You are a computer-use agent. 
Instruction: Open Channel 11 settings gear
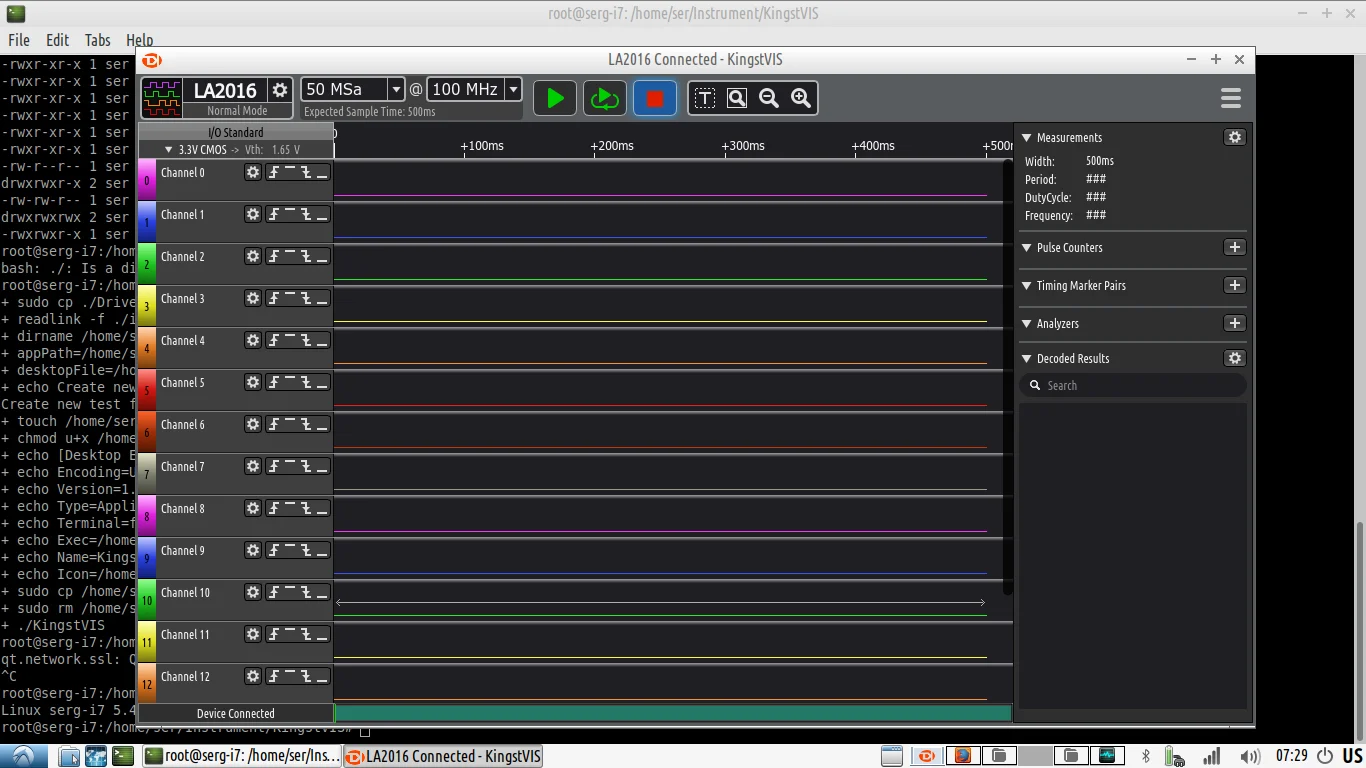[x=253, y=634]
